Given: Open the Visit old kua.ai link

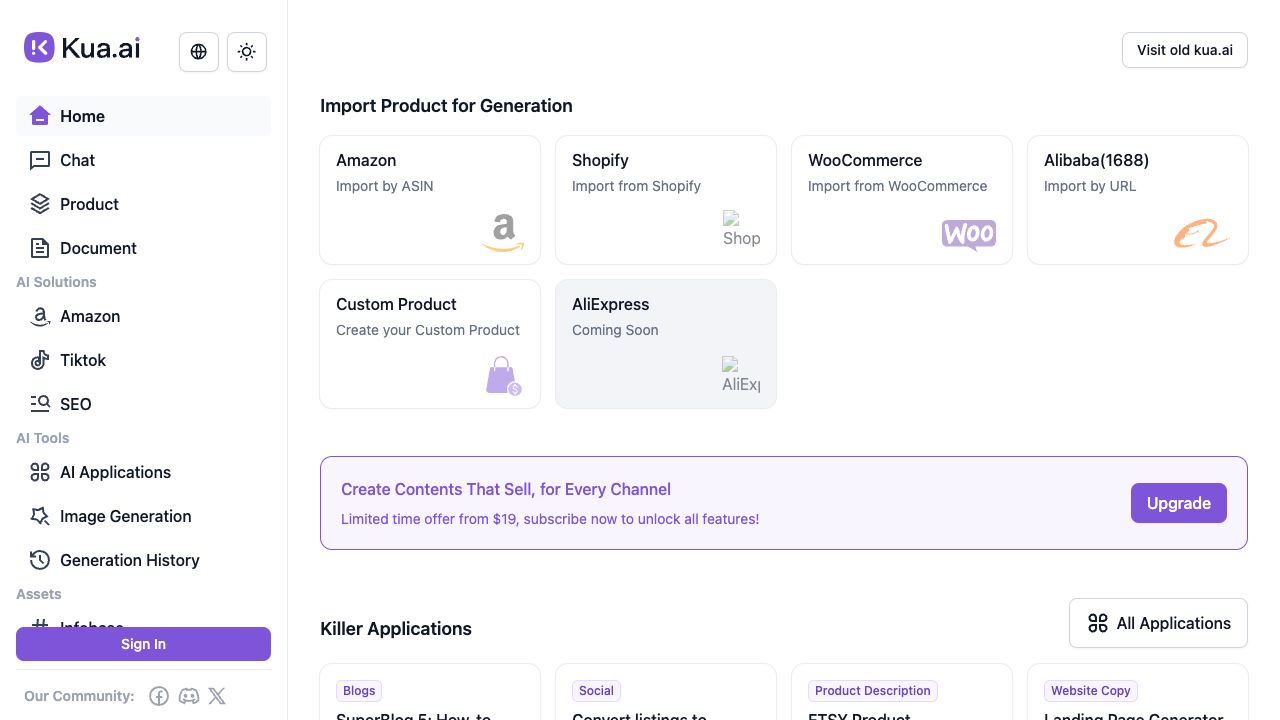Looking at the screenshot, I should click(1184, 50).
